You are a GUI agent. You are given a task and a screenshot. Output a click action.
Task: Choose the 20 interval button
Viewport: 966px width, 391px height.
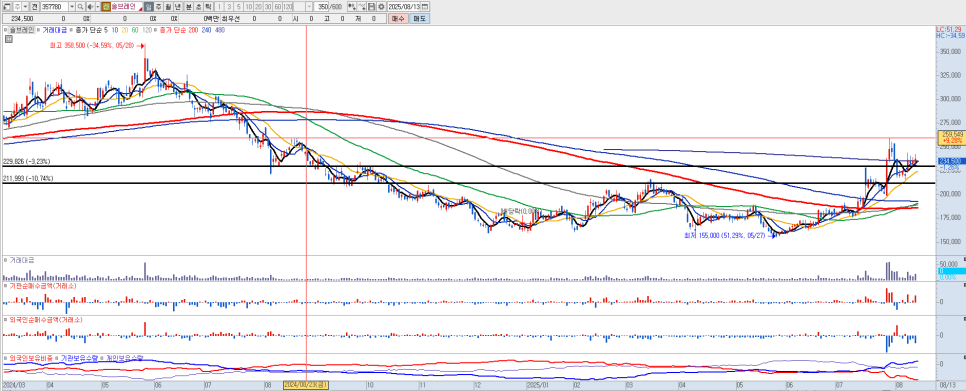click(258, 6)
